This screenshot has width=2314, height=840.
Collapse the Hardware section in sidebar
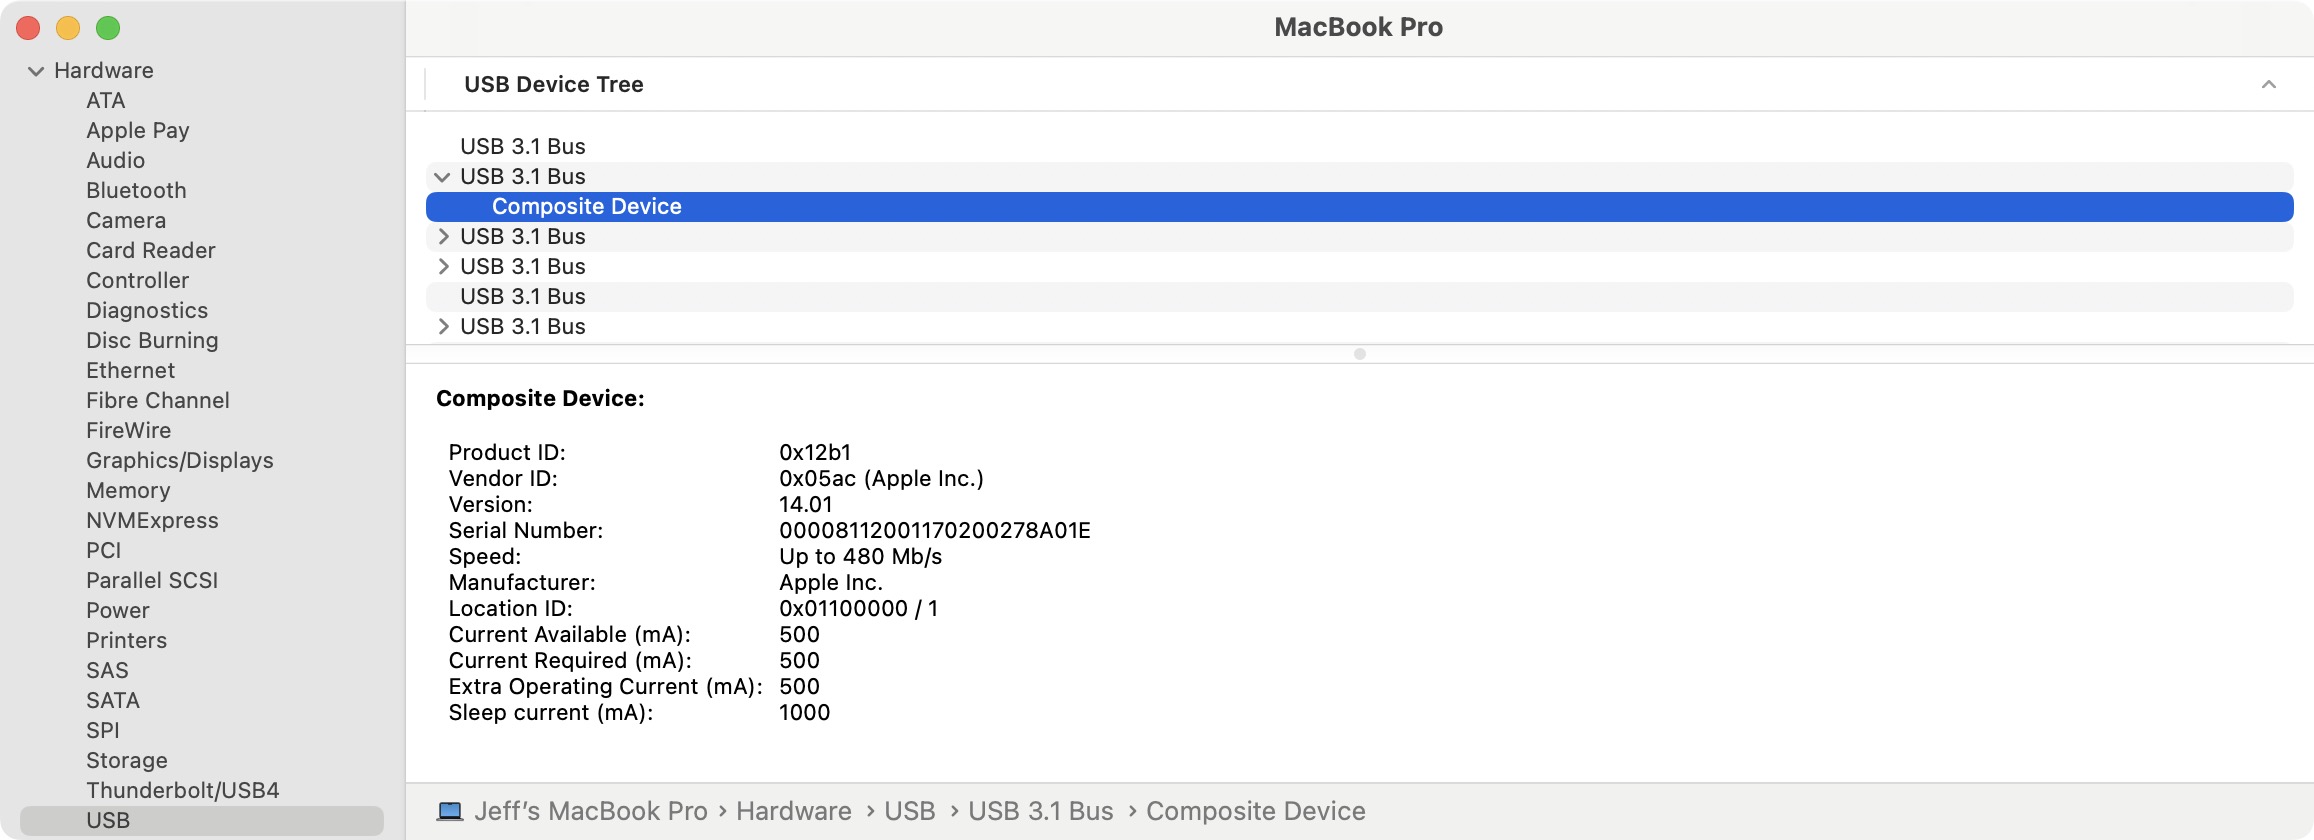(36, 71)
